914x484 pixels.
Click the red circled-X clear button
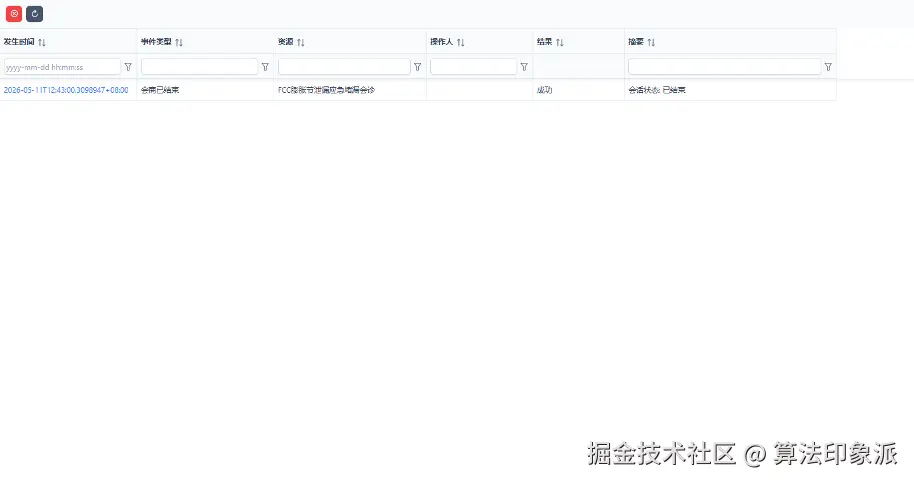tap(14, 13)
